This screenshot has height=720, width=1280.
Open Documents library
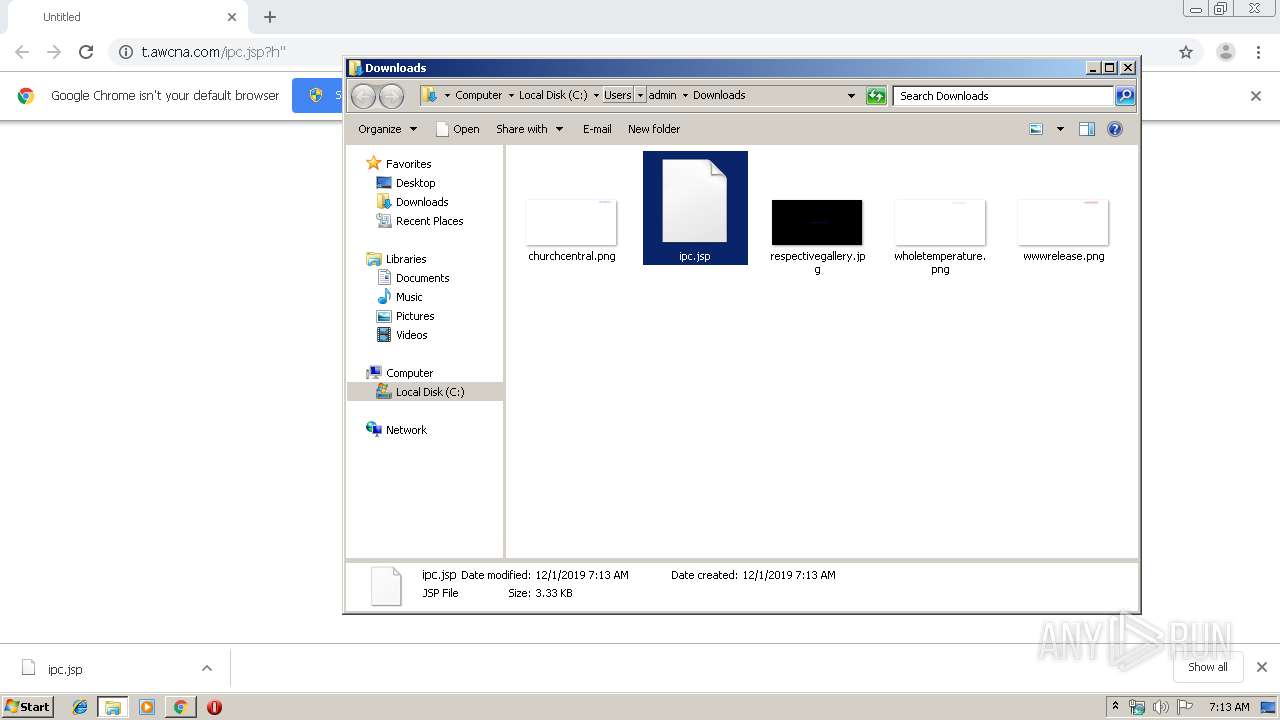point(422,278)
